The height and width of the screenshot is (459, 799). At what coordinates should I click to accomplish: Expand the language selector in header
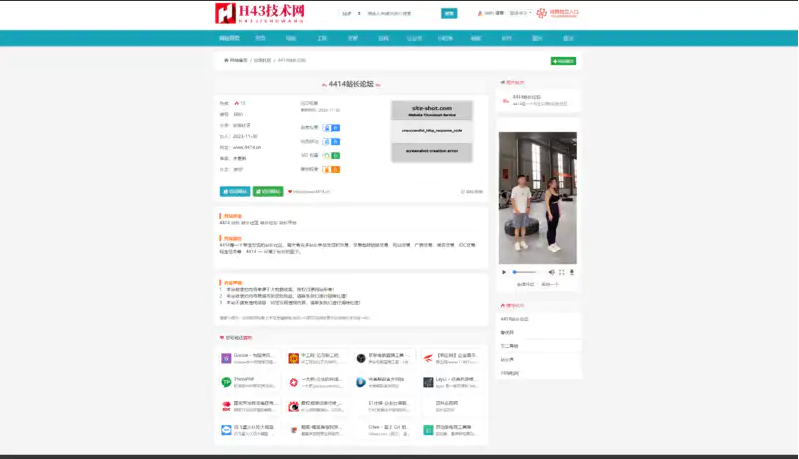pyautogui.click(x=520, y=14)
